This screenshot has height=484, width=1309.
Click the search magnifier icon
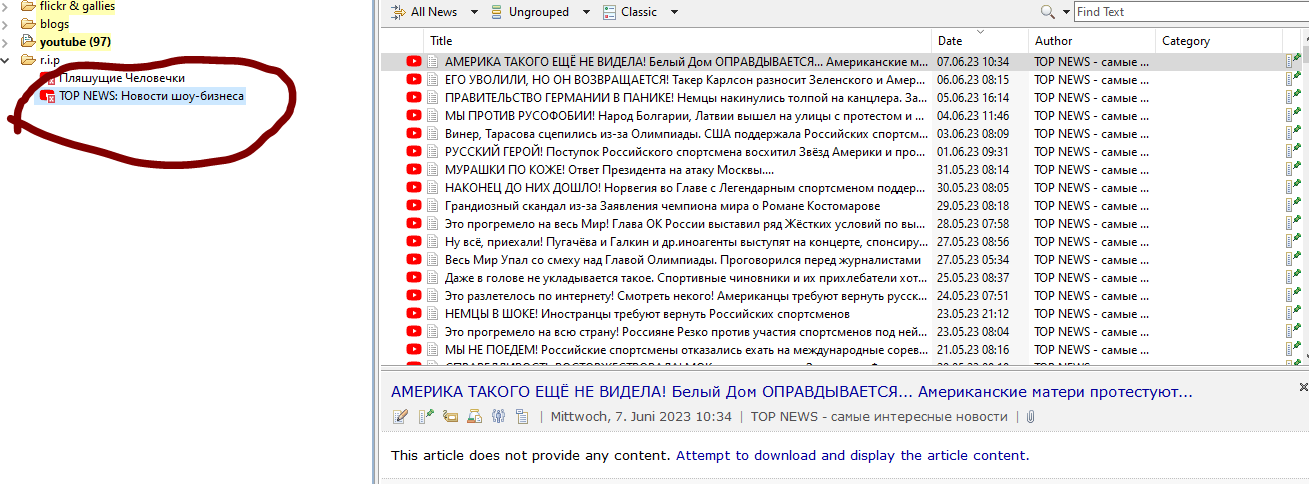tap(1047, 12)
